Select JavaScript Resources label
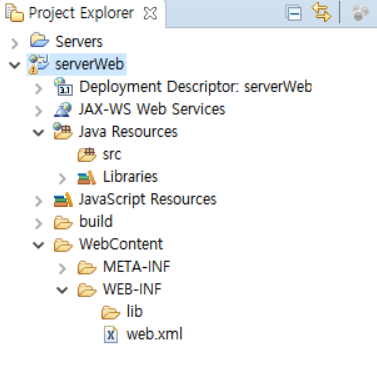 [x=148, y=199]
